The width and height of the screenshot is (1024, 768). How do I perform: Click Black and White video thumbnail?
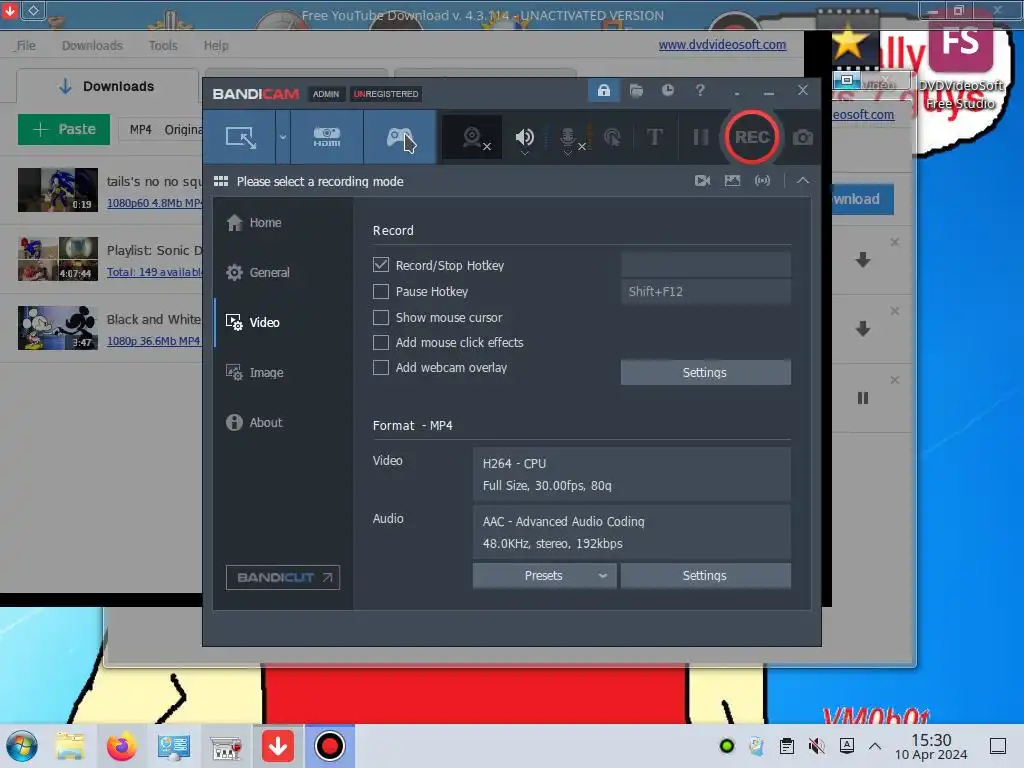[57, 328]
